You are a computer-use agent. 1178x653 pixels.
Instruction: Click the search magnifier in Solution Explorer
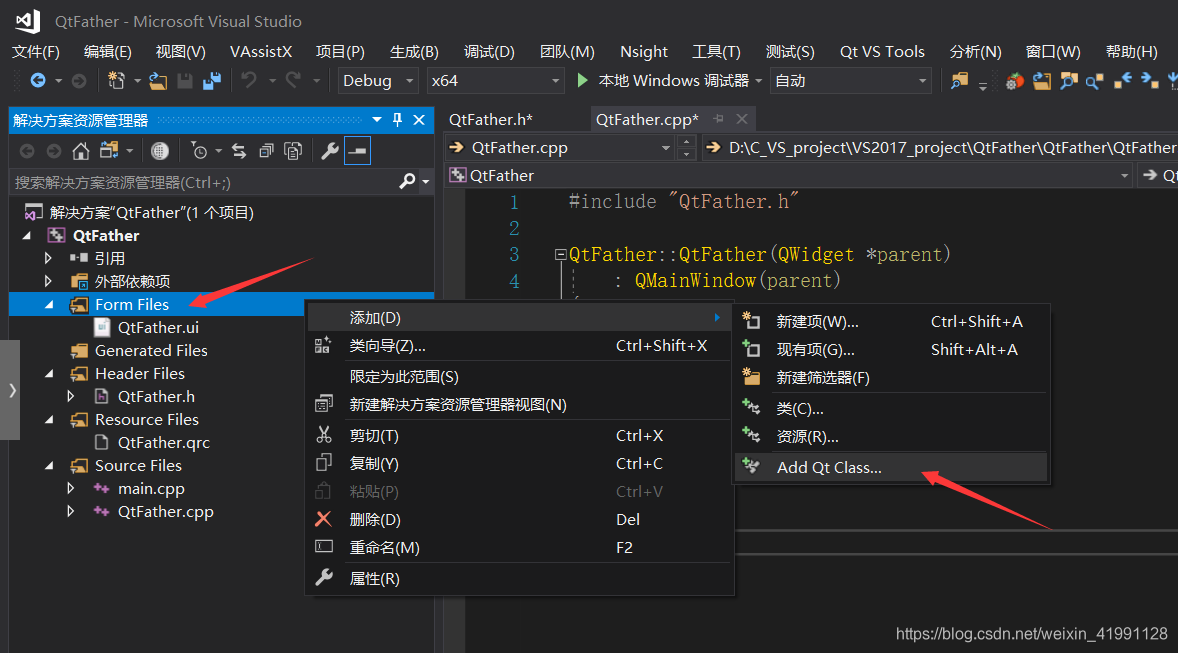pos(406,182)
